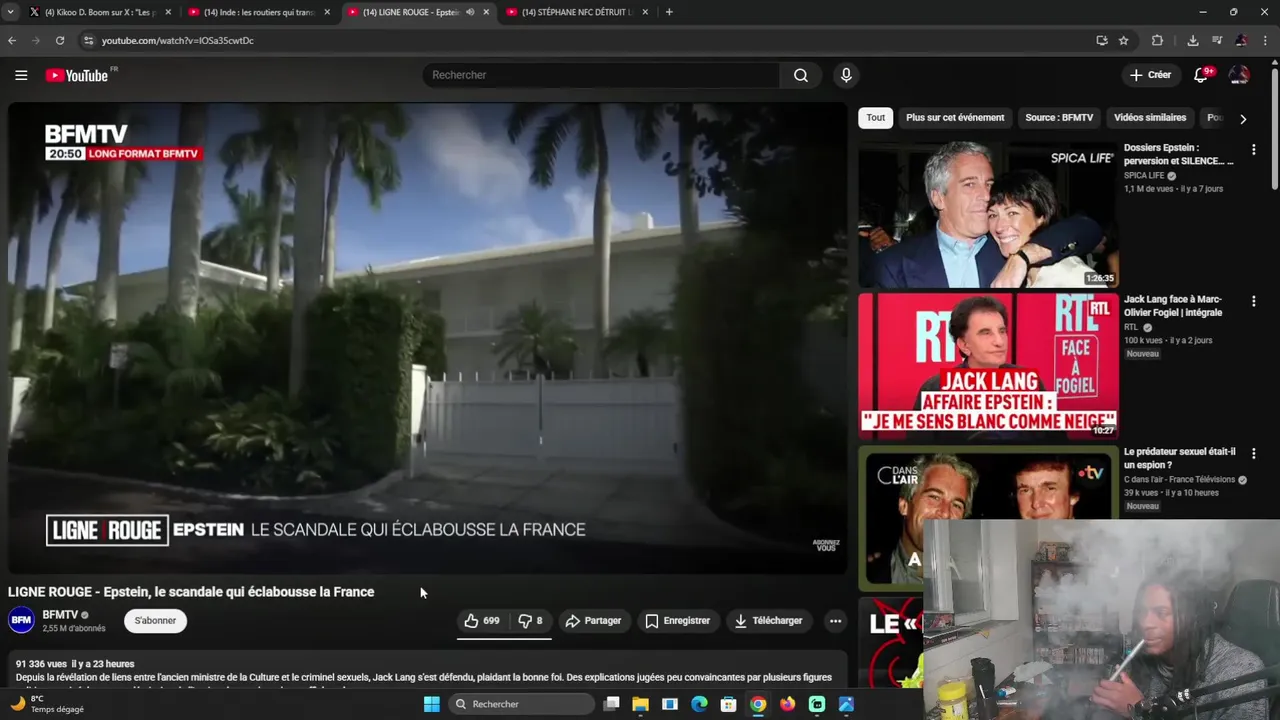Show more filter chips with right arrow
The image size is (1280, 720).
click(x=1243, y=118)
